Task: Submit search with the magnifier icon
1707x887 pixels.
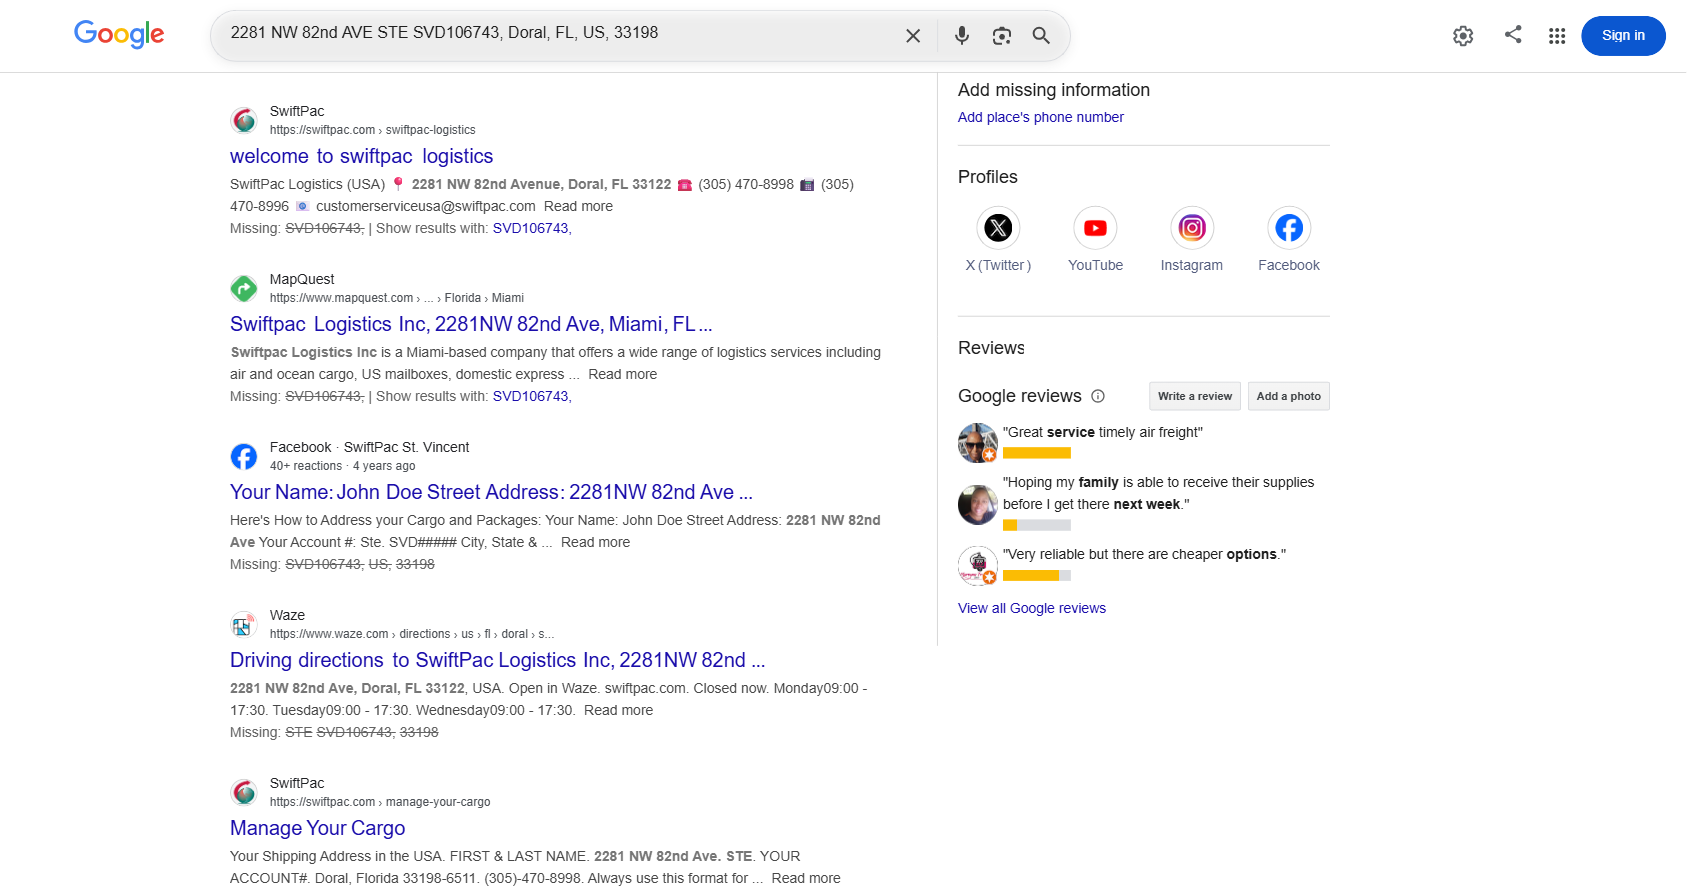Action: tap(1041, 36)
